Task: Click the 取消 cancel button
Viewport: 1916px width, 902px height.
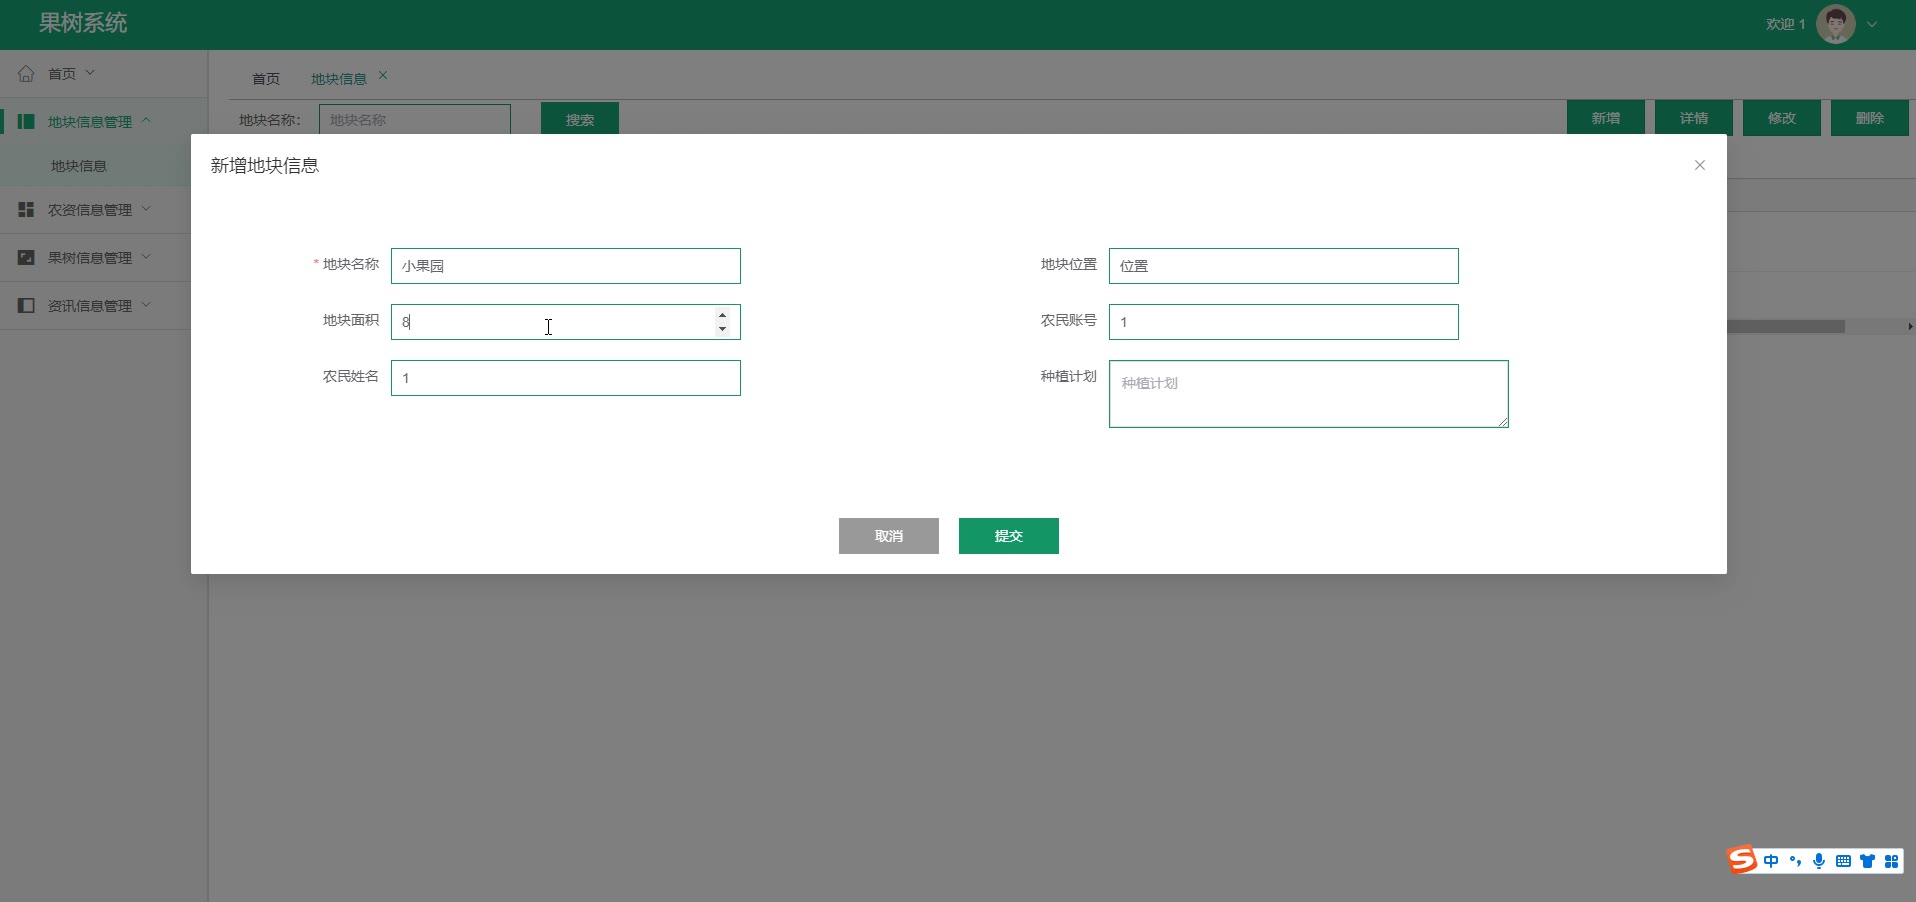Action: [888, 536]
